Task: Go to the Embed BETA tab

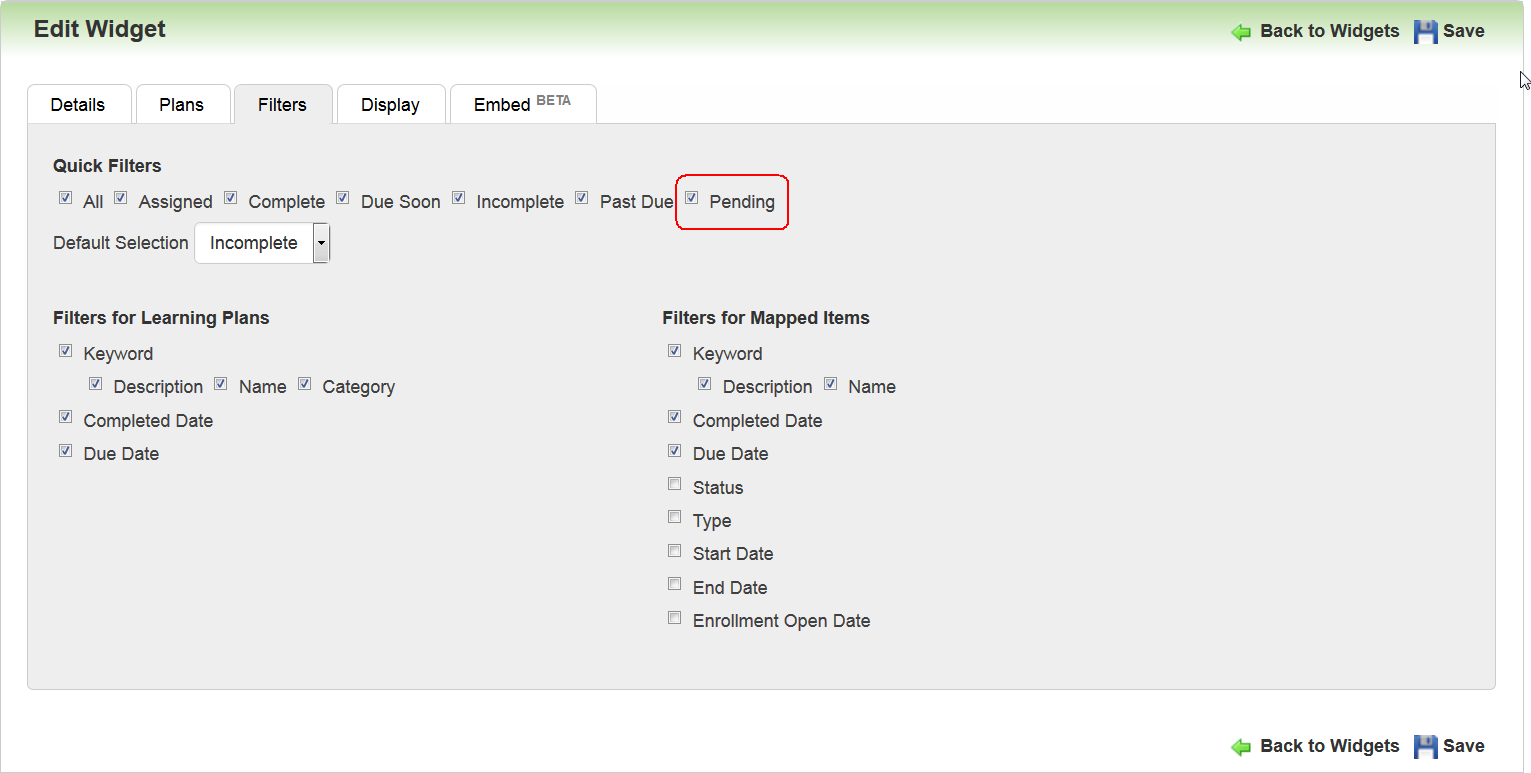Action: coord(522,105)
